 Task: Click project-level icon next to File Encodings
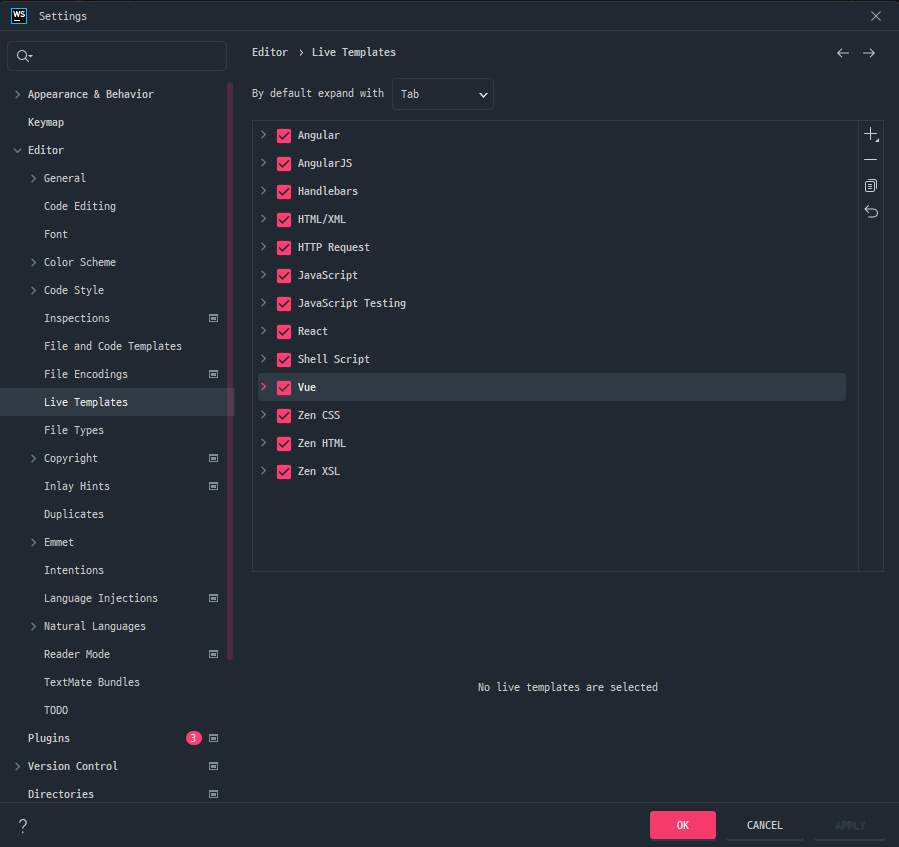tap(213, 374)
